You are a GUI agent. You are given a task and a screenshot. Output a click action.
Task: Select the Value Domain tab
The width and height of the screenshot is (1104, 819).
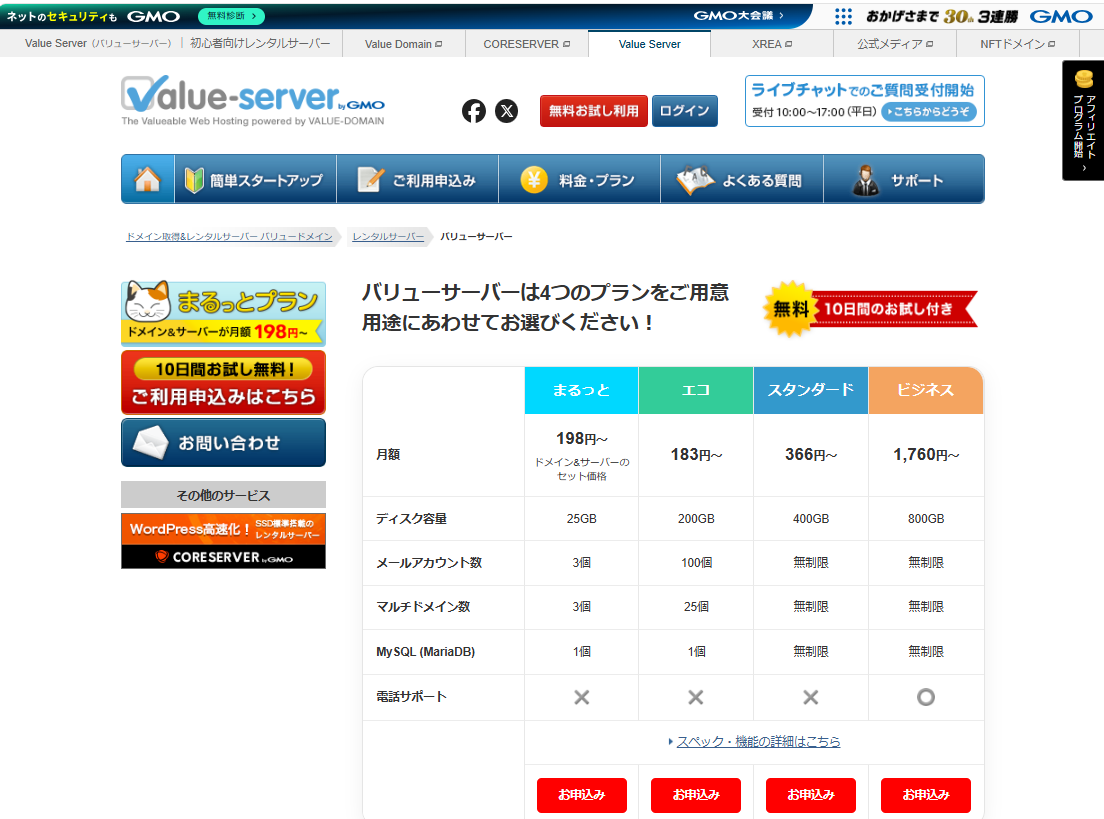[x=402, y=43]
